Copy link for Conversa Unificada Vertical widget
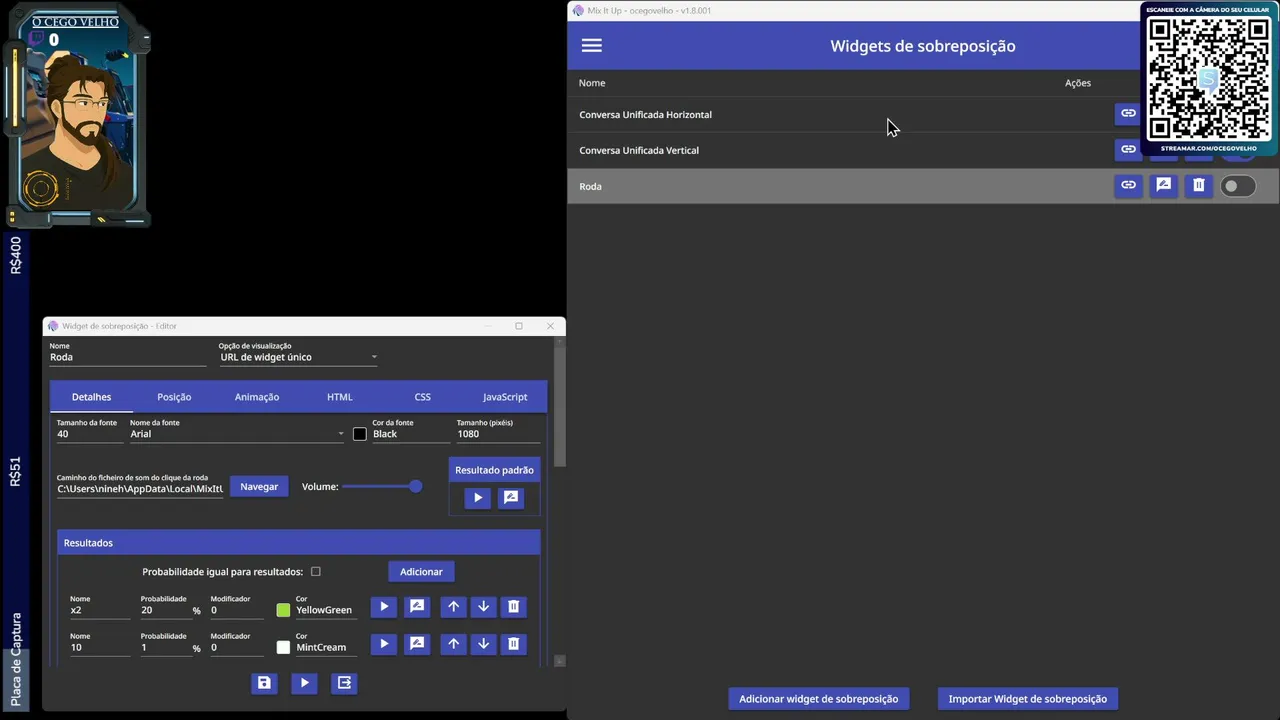This screenshot has height=720, width=1280. [x=1128, y=149]
